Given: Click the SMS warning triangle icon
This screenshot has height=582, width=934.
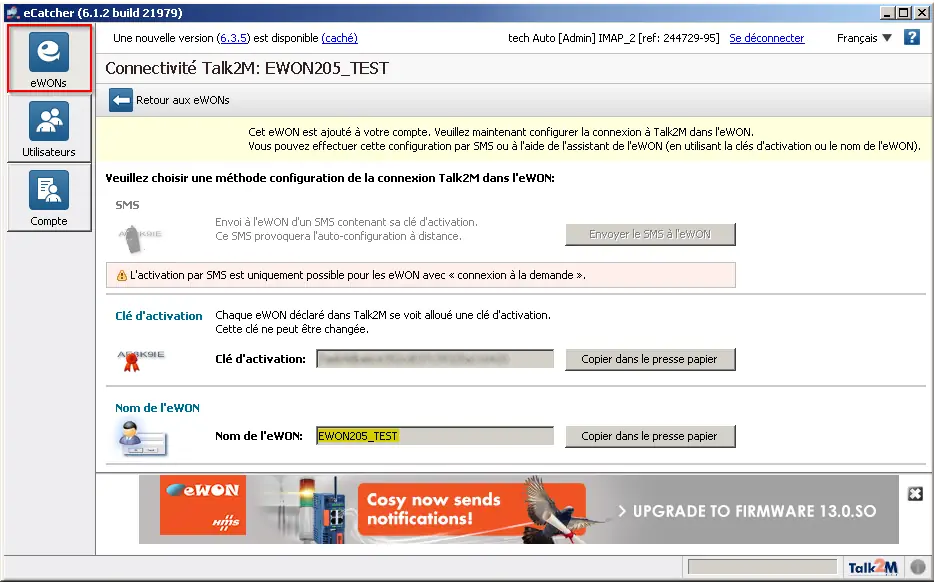Looking at the screenshot, I should click(x=122, y=275).
